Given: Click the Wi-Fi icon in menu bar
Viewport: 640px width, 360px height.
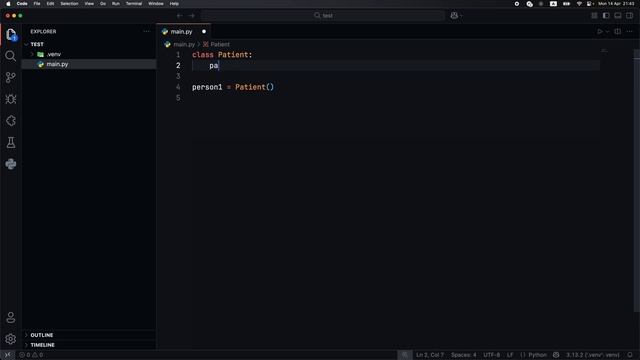Looking at the screenshot, I should point(579,4).
